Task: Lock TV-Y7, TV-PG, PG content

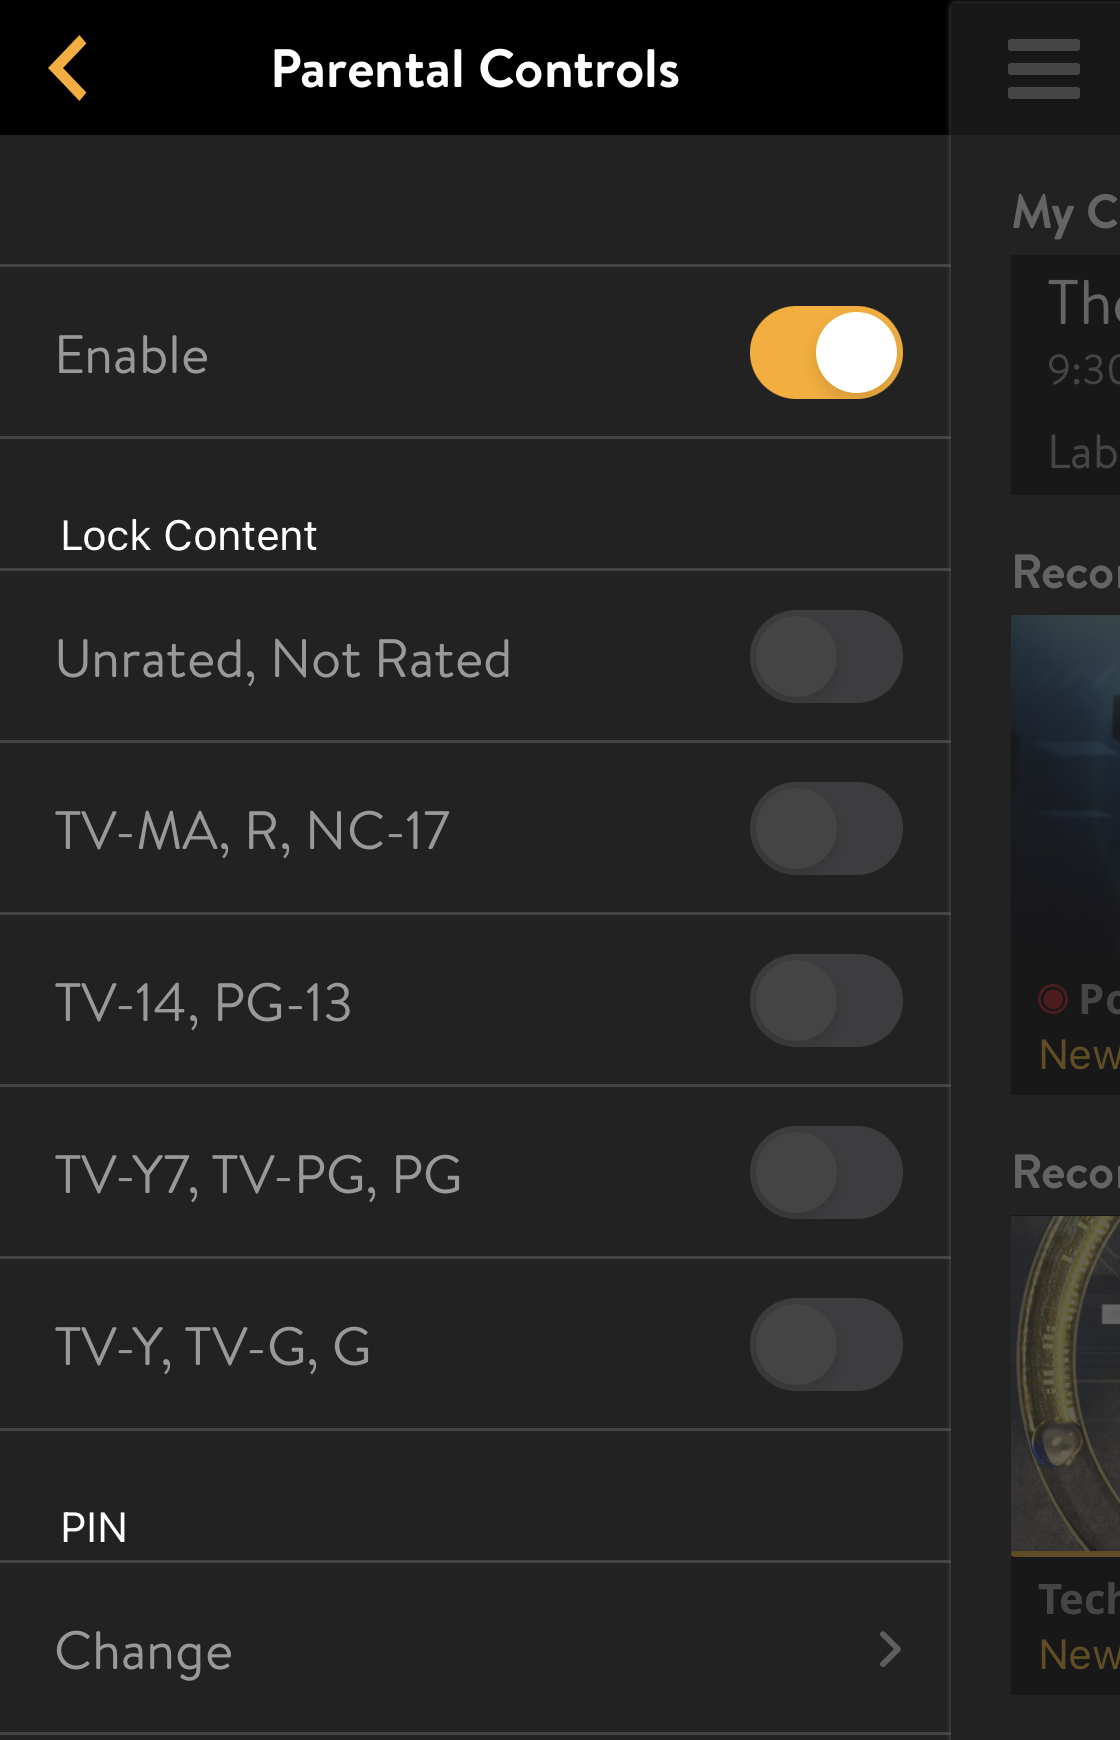Action: (826, 1173)
